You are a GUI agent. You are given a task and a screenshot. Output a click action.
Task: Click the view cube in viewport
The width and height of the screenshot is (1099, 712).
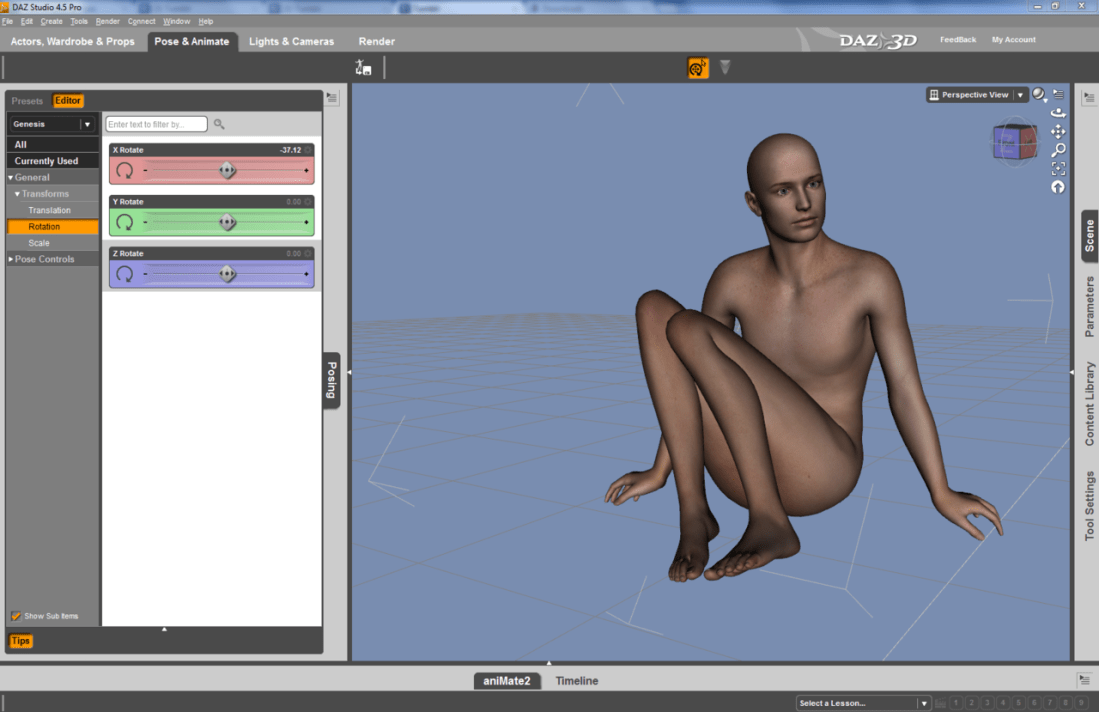click(x=1014, y=142)
